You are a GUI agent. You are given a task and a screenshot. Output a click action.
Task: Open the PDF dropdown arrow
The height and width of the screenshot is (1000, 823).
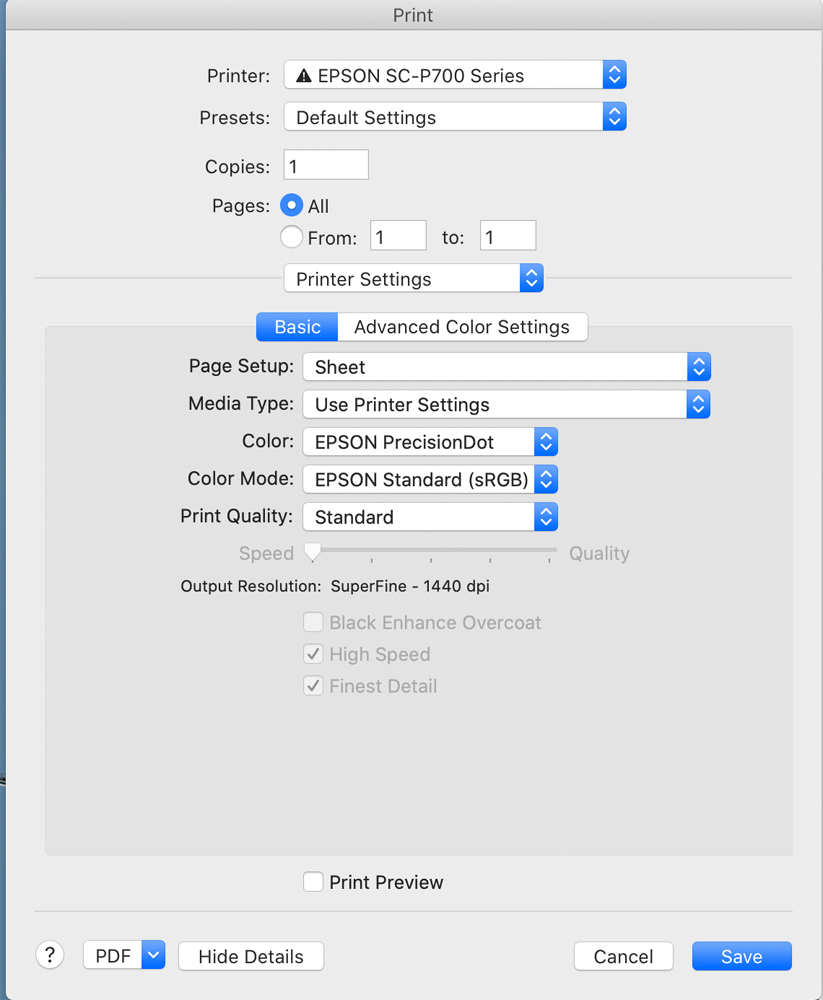tap(153, 956)
